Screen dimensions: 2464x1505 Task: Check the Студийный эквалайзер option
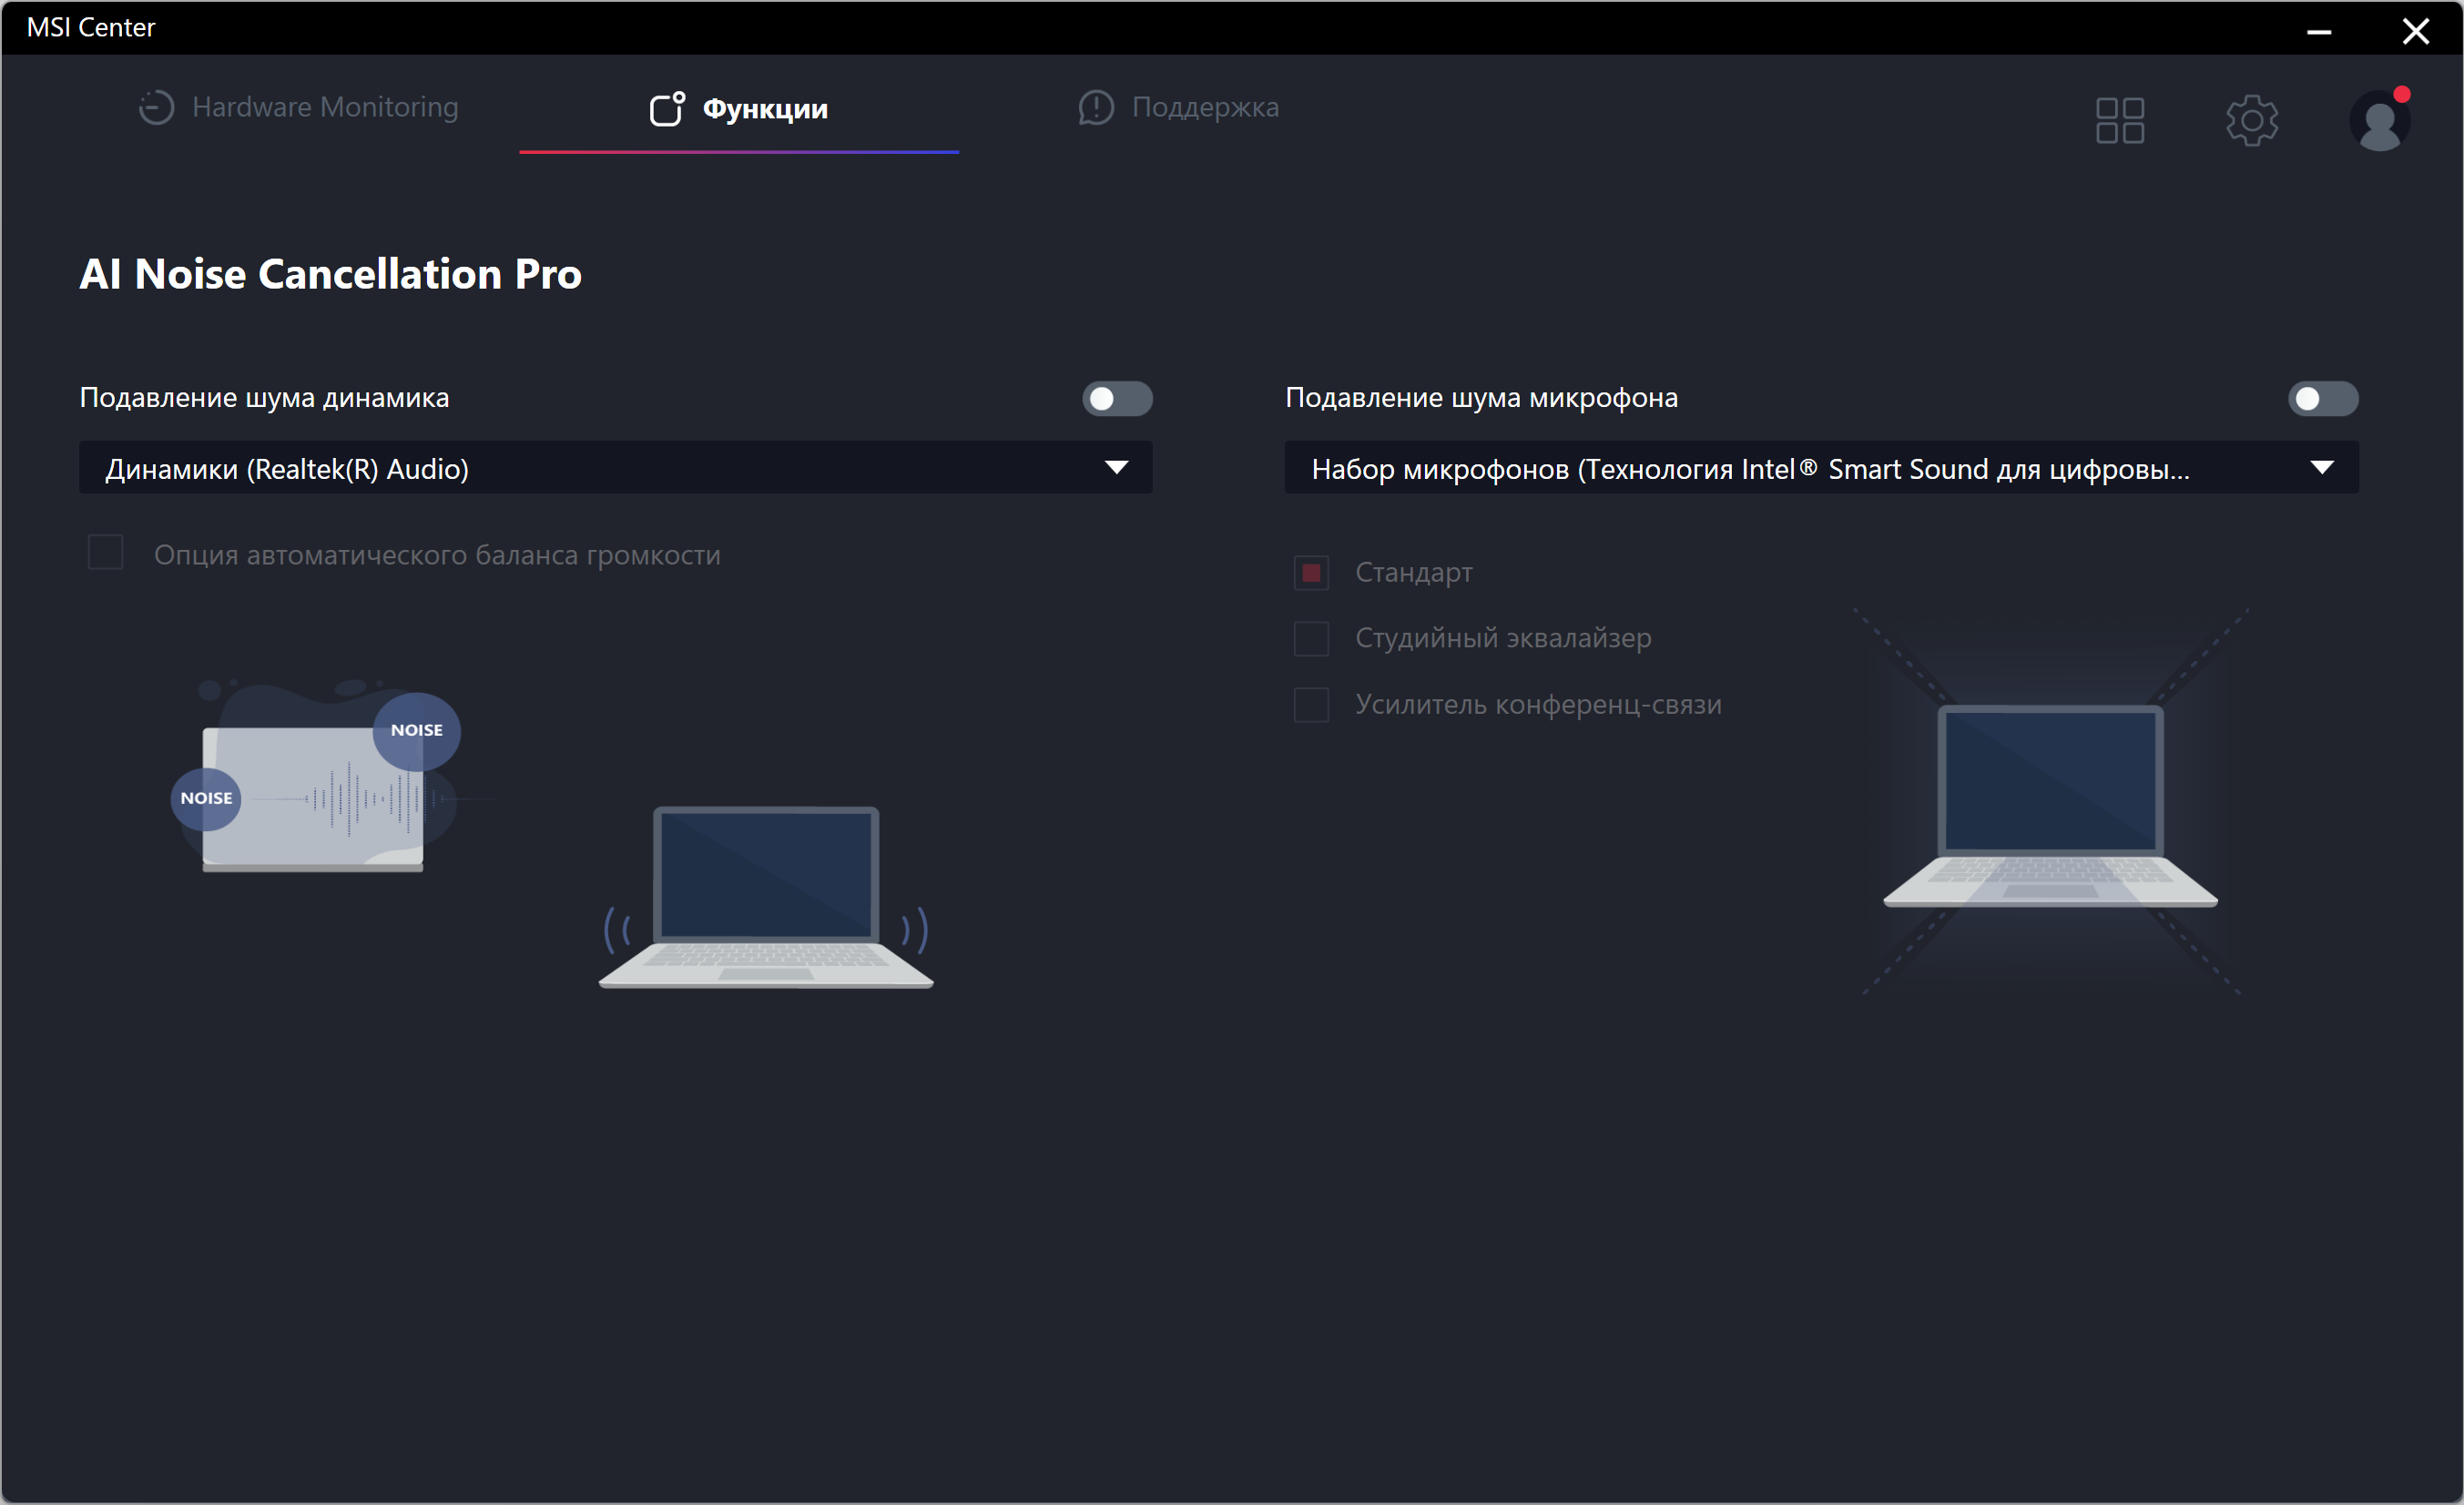[1311, 638]
